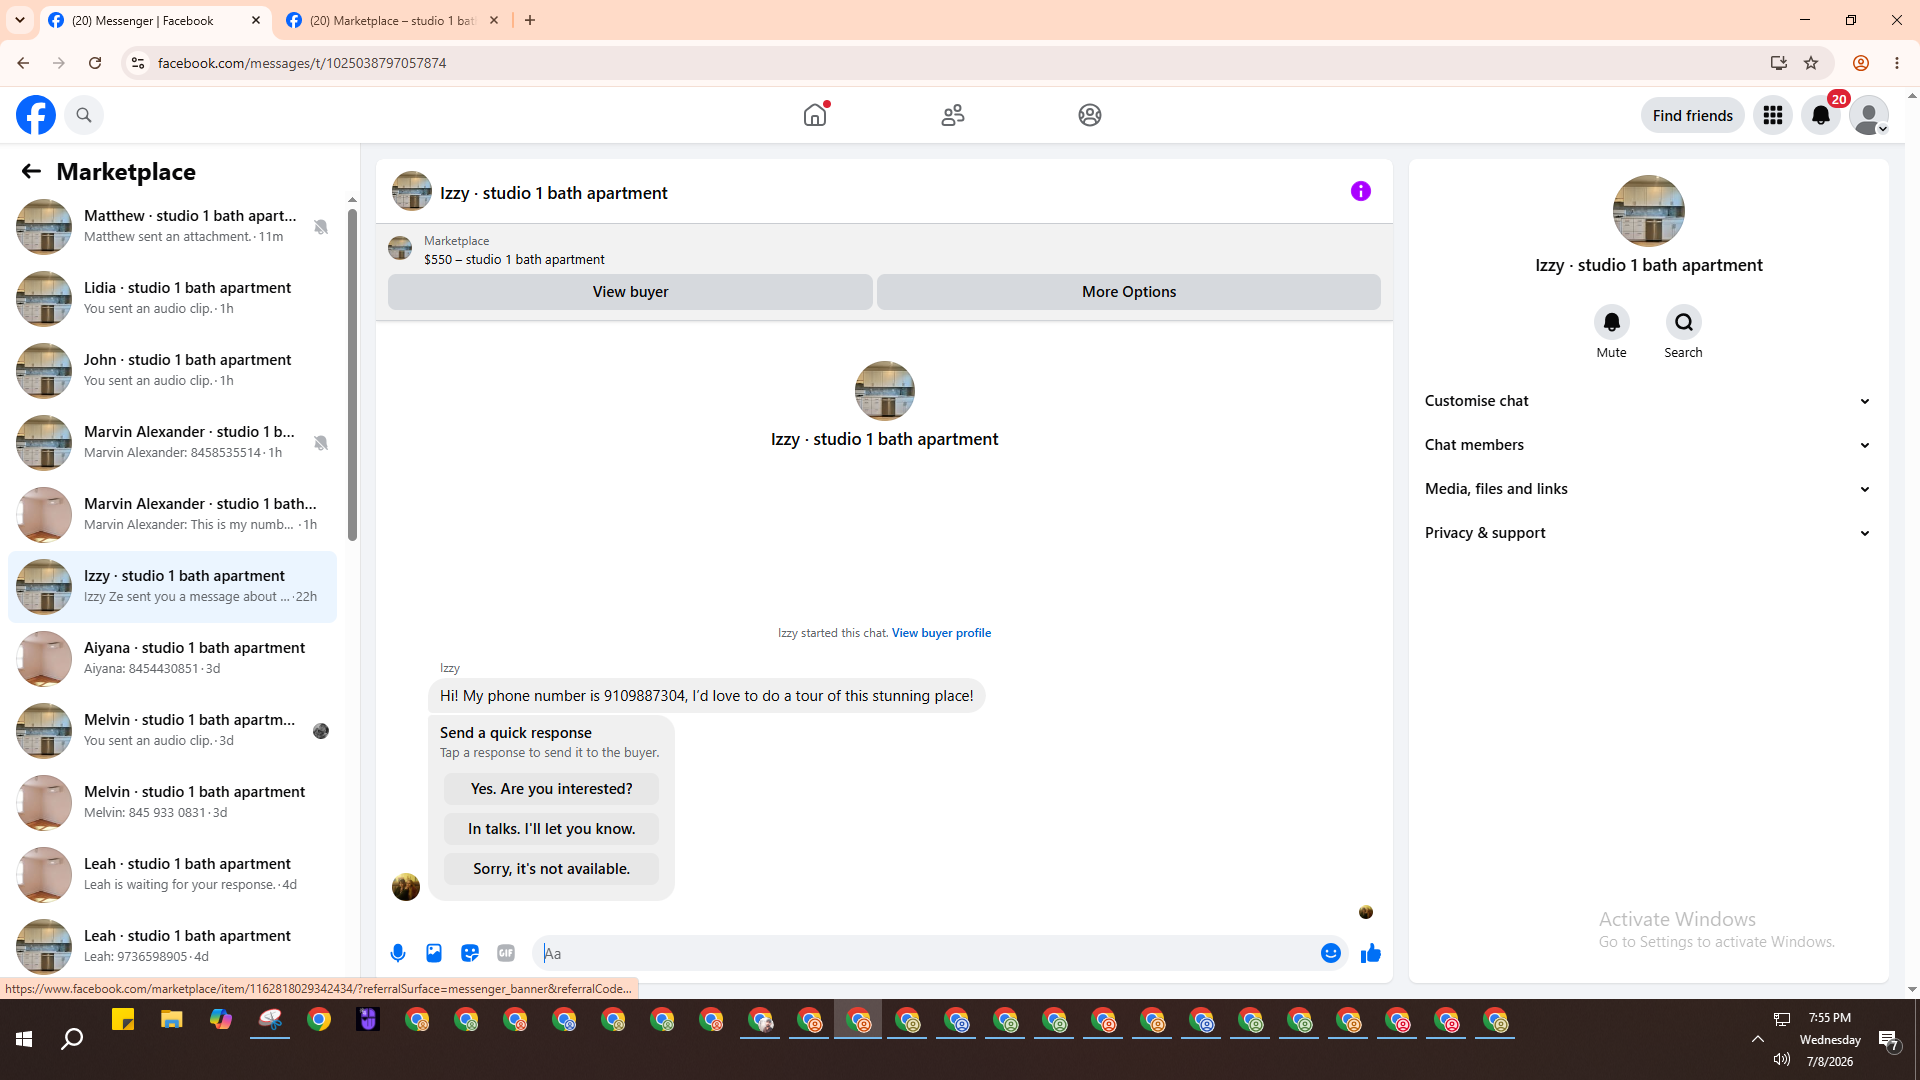Click the browser address bar URL
This screenshot has width=1920, height=1080.
click(302, 63)
